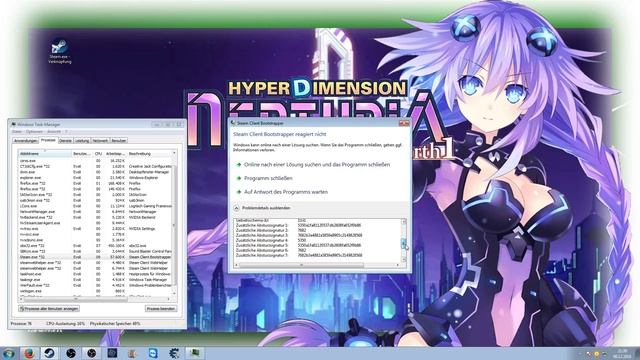Viewport: 640px width, 360px height.
Task: Select the taskmgr.exe process row
Action: point(95,280)
